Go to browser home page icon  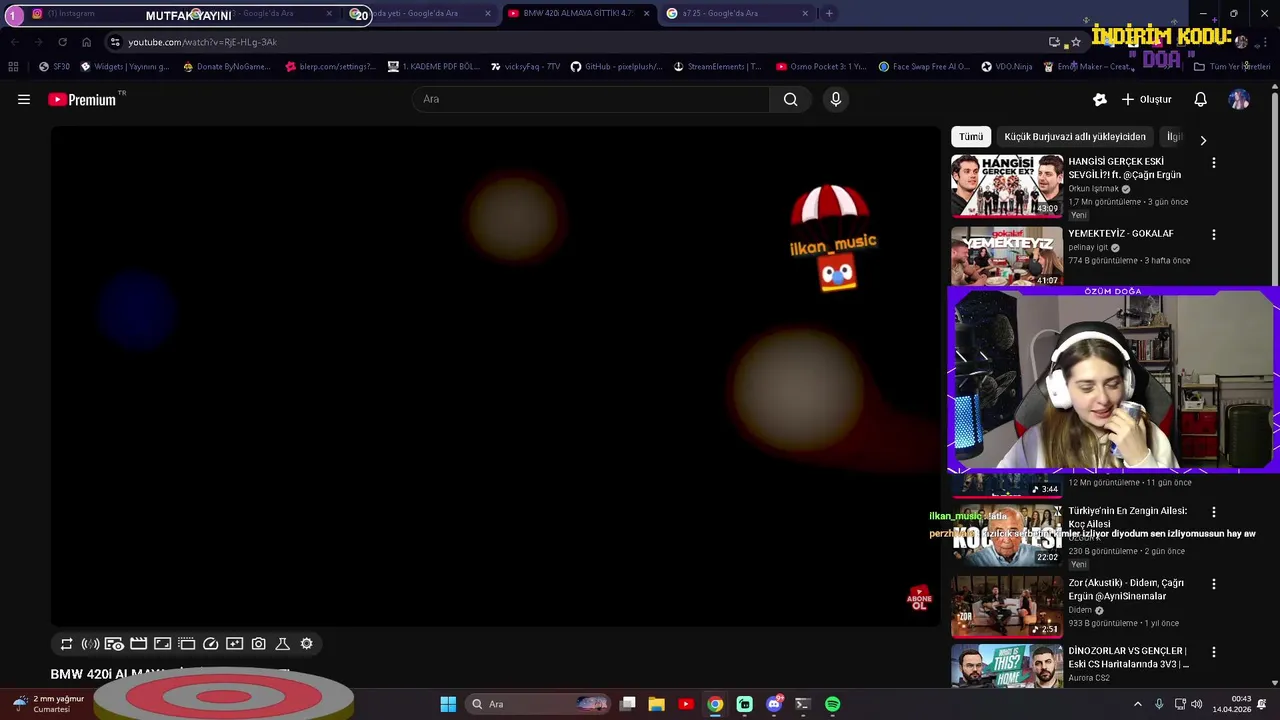[86, 42]
